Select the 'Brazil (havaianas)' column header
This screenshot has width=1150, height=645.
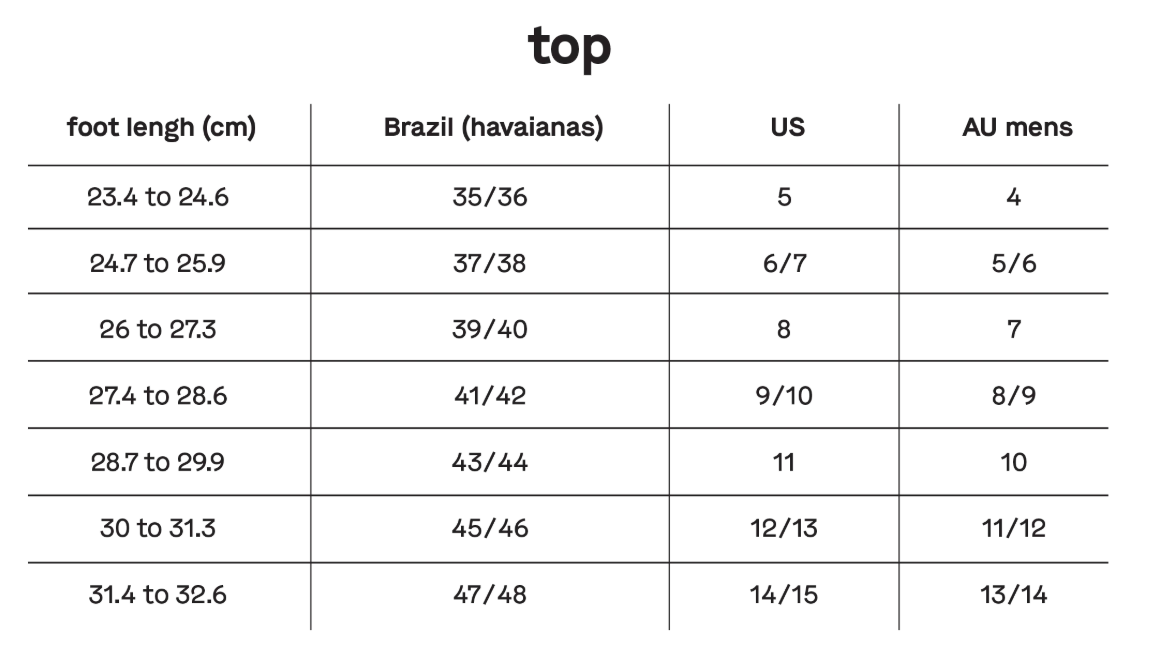click(x=494, y=128)
